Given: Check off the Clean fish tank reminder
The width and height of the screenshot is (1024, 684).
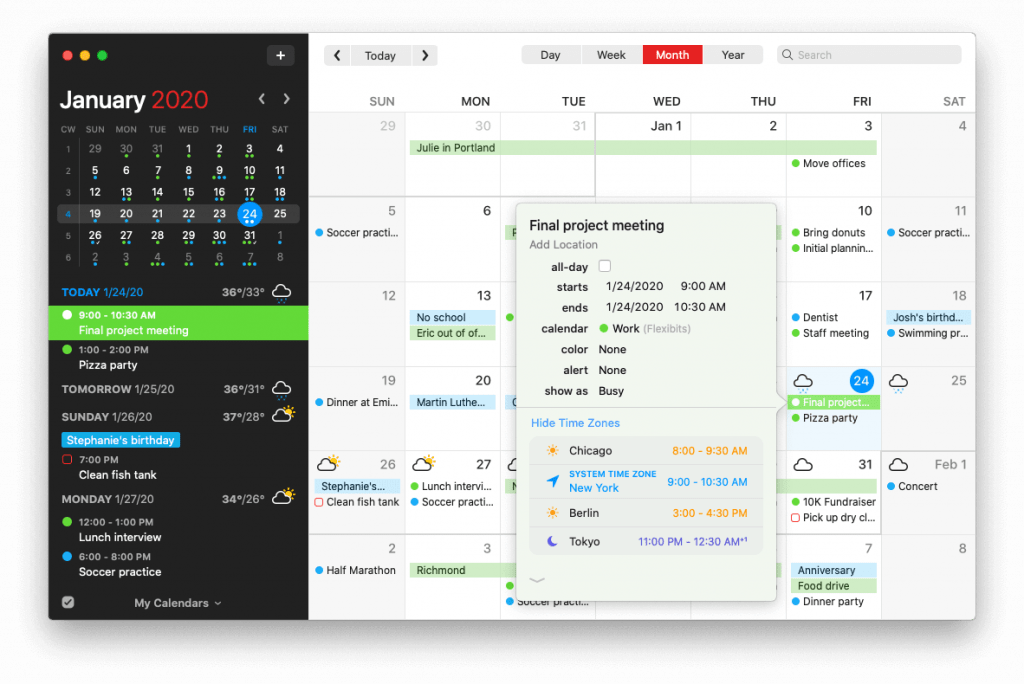Looking at the screenshot, I should pos(68,458).
